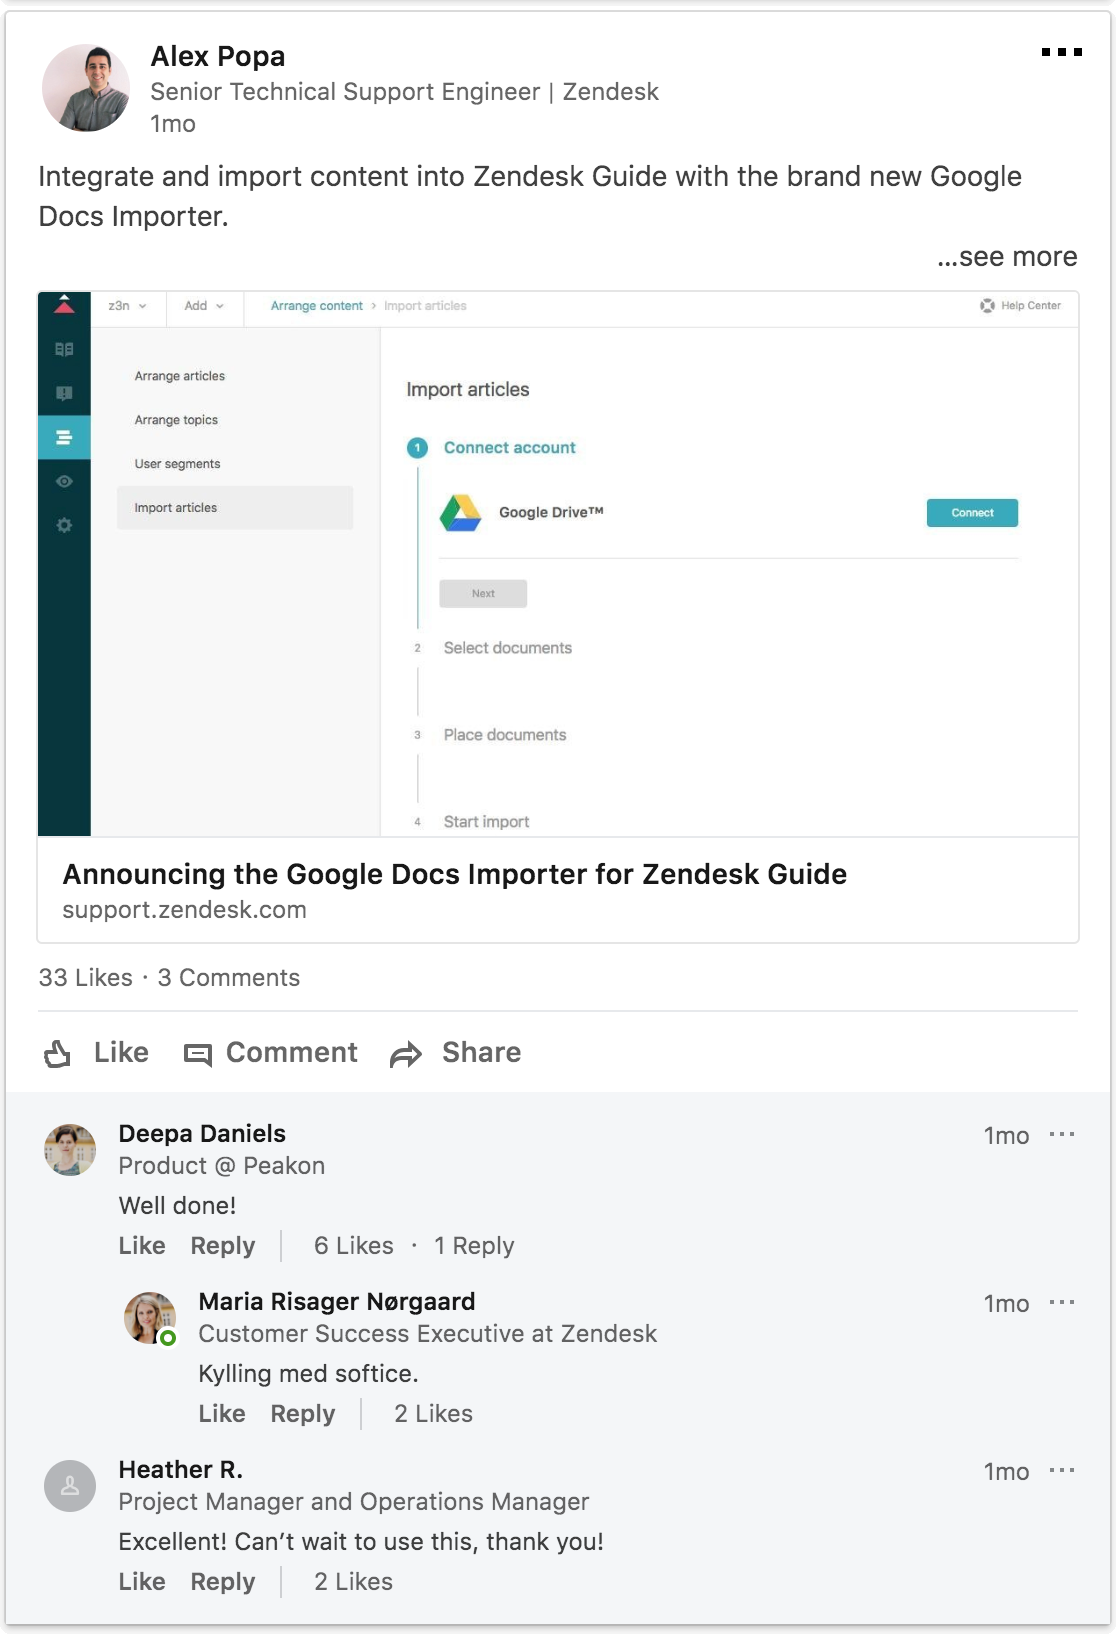Open options menu on Deepa Daniels' comment
Viewport: 1116px width, 1634px height.
pyautogui.click(x=1061, y=1135)
